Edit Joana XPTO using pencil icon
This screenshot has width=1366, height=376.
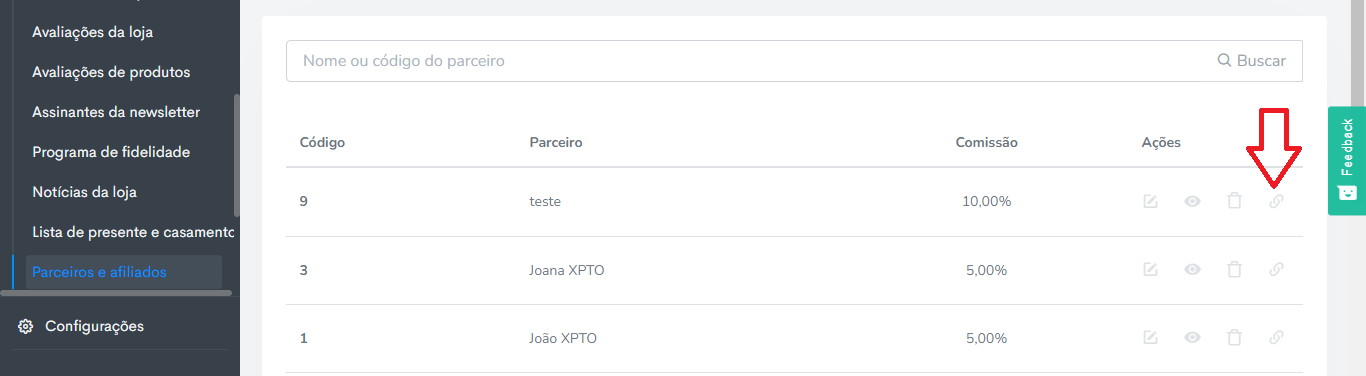(1150, 269)
